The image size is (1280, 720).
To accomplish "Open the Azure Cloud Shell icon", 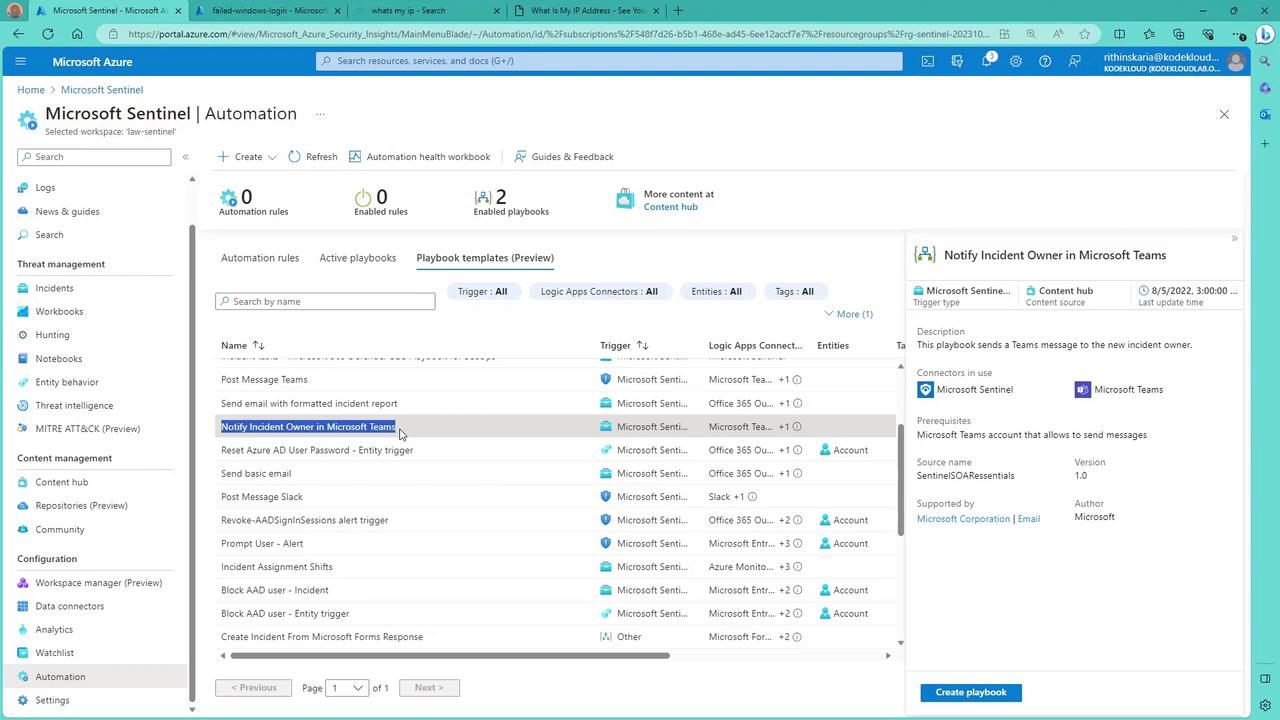I will pos(928,61).
